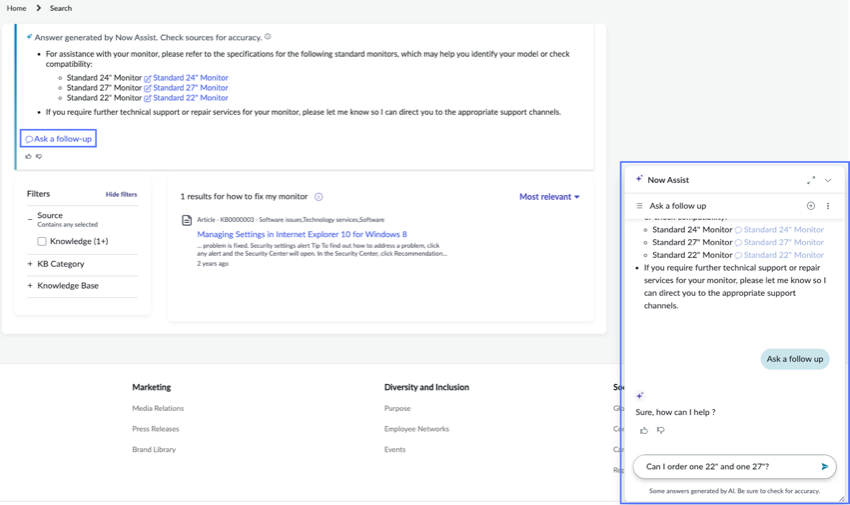The image size is (850, 505).
Task: Click the article document icon in results
Action: pyautogui.click(x=186, y=220)
